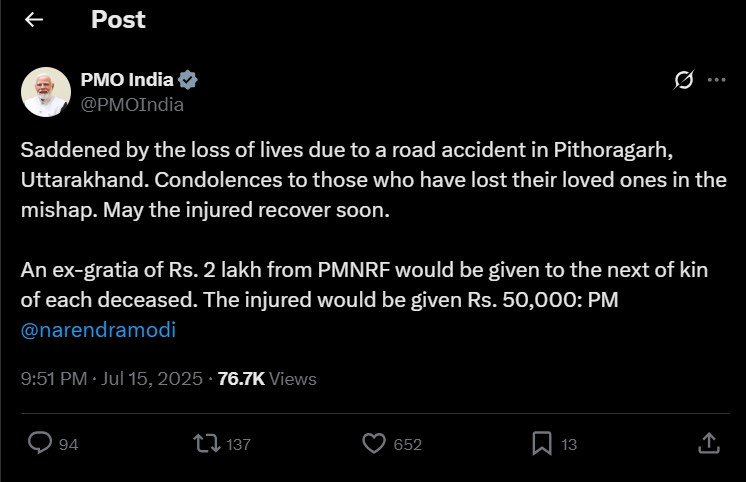
Task: Click the blue verified badge
Action: 187,80
